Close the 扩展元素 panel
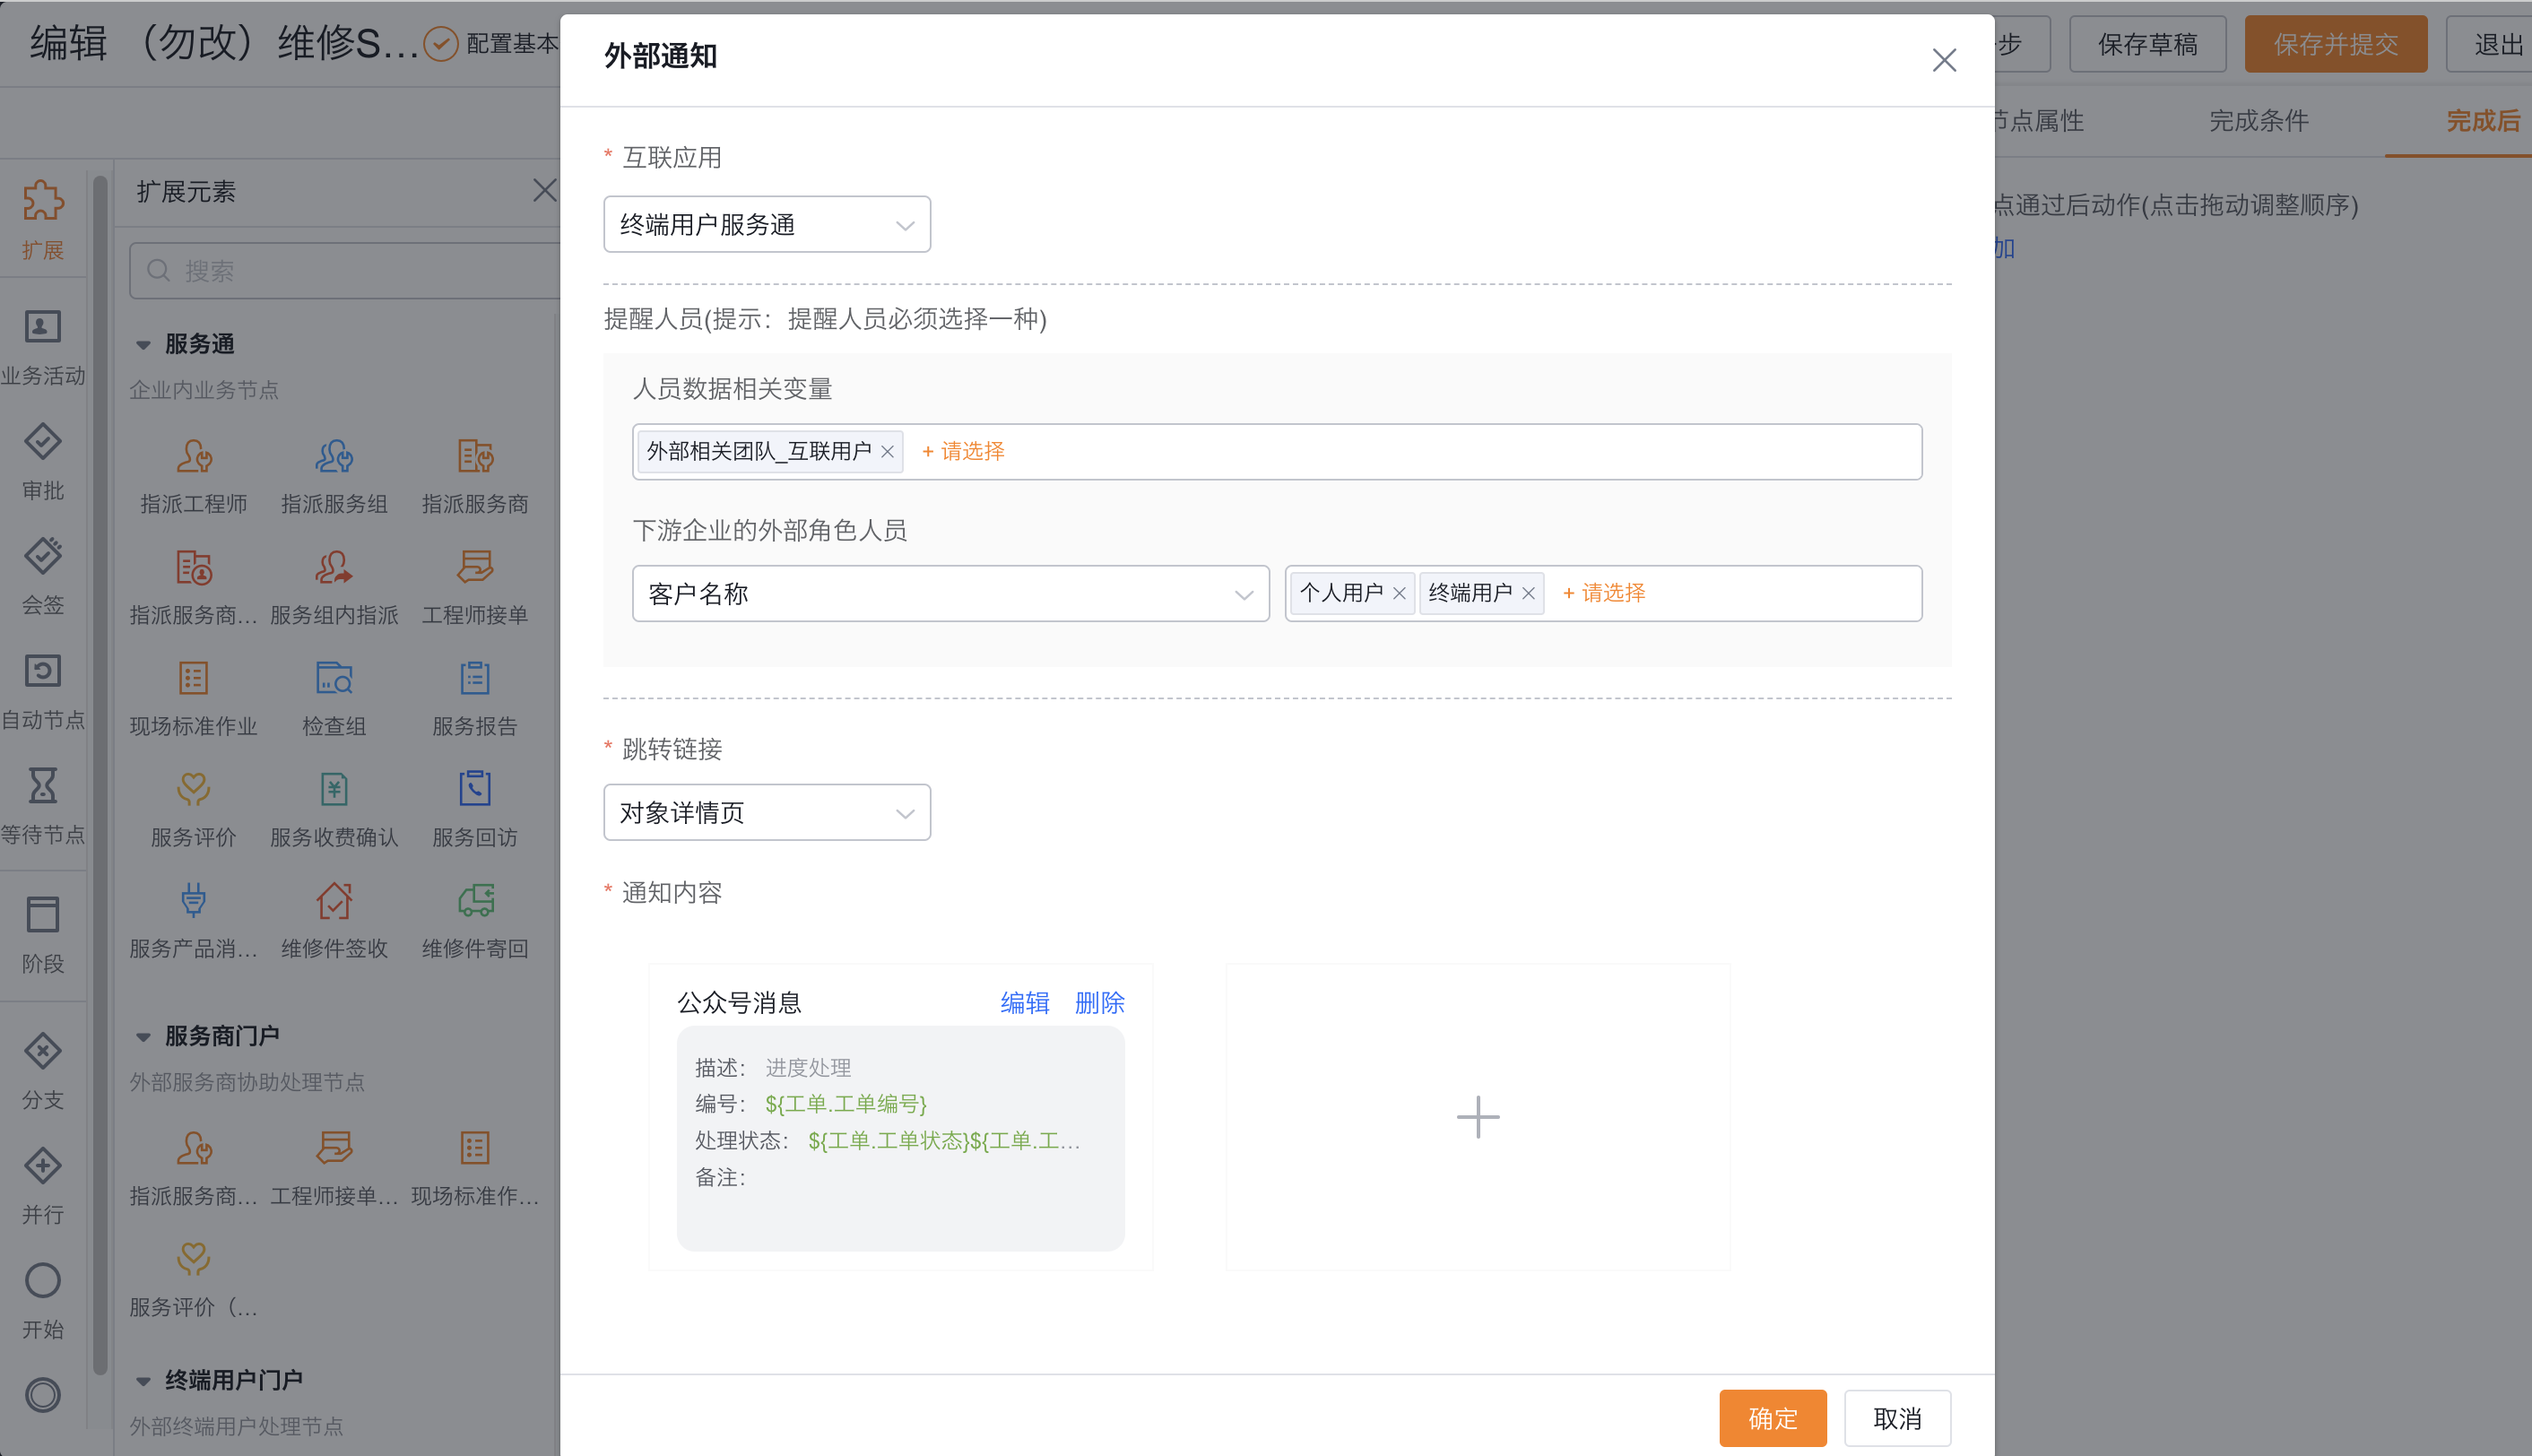 [544, 190]
